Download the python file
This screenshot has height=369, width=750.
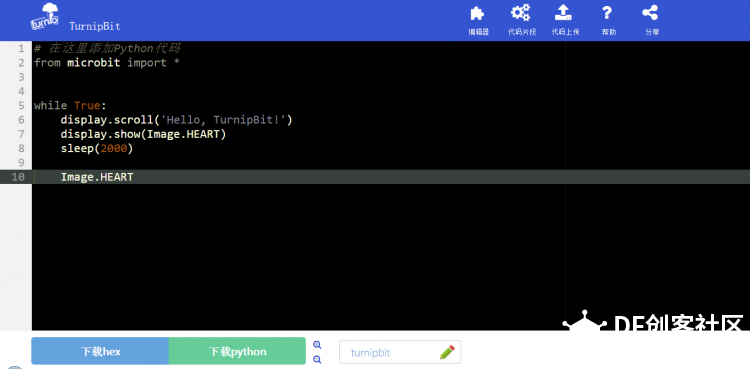(237, 351)
